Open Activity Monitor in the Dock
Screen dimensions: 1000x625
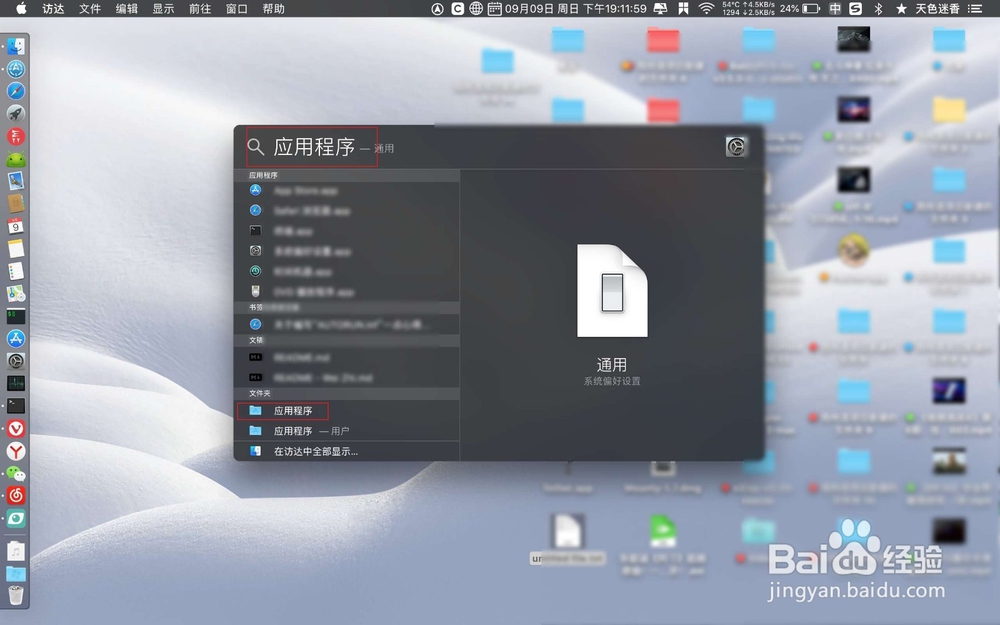(16, 383)
